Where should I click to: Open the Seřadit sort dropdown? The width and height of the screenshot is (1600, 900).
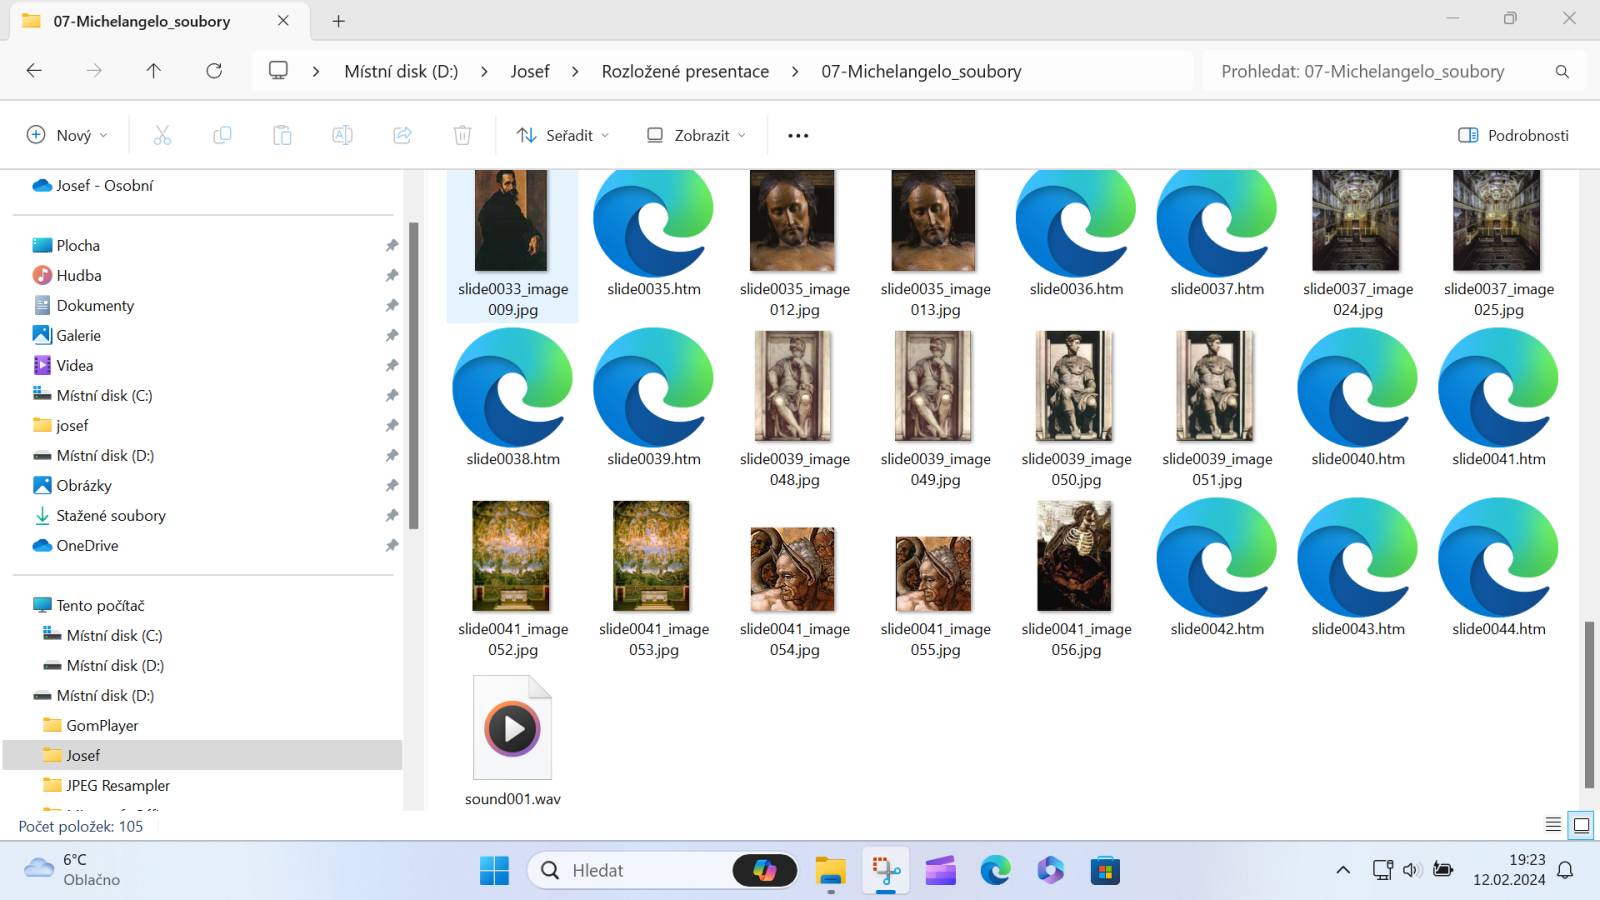pos(563,135)
